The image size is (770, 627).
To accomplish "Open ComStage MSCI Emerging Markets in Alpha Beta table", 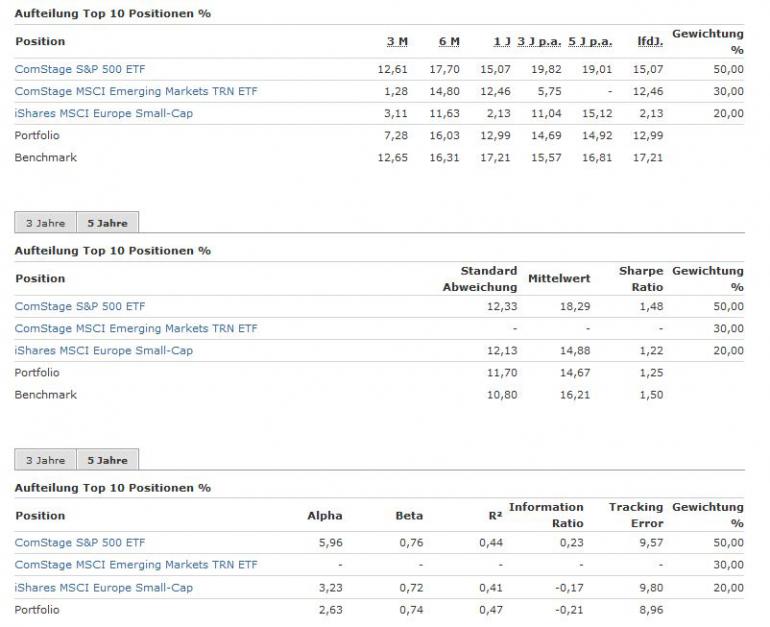I will [136, 565].
